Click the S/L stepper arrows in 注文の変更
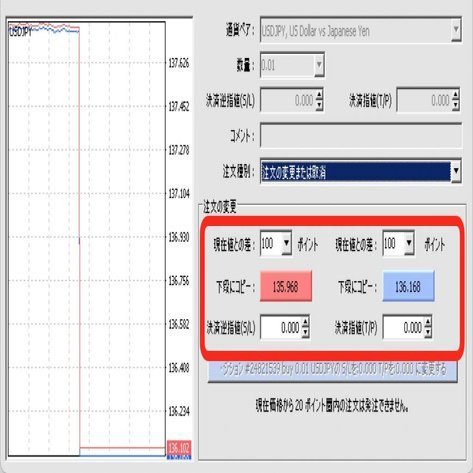This screenshot has height=473, width=473. click(305, 327)
